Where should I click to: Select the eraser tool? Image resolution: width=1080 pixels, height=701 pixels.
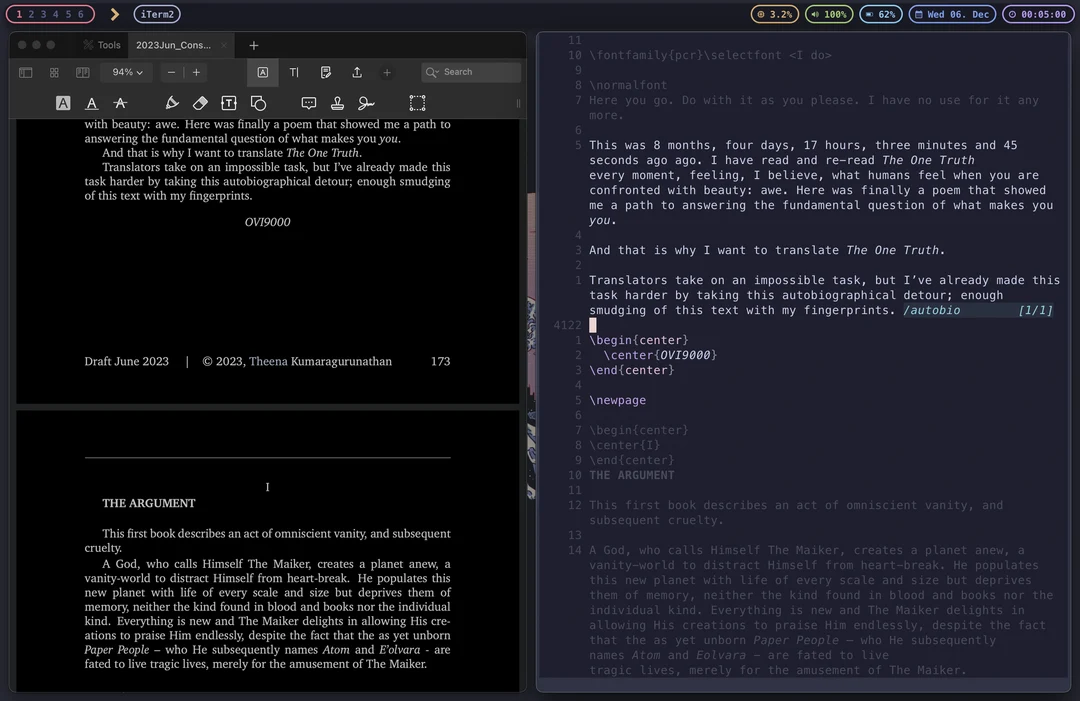202,103
